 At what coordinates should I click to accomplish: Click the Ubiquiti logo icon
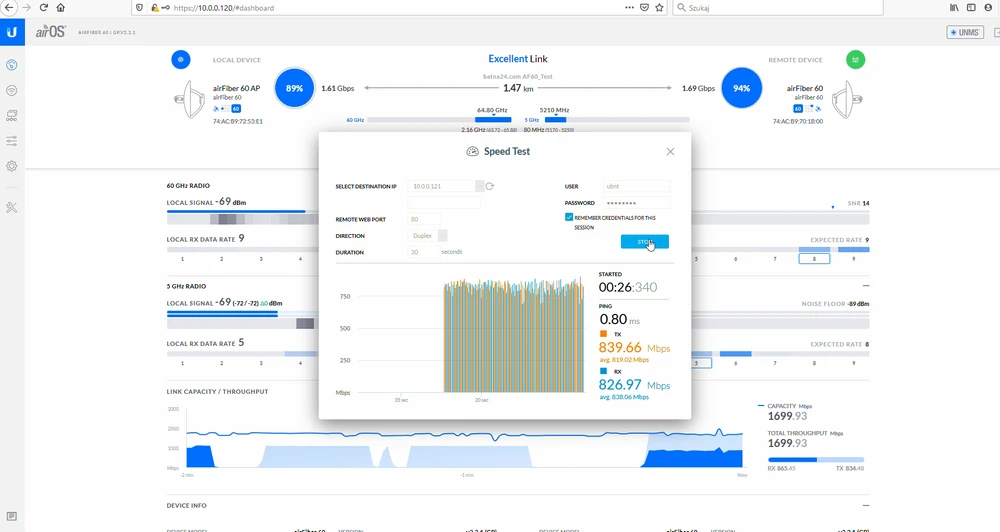(12, 32)
